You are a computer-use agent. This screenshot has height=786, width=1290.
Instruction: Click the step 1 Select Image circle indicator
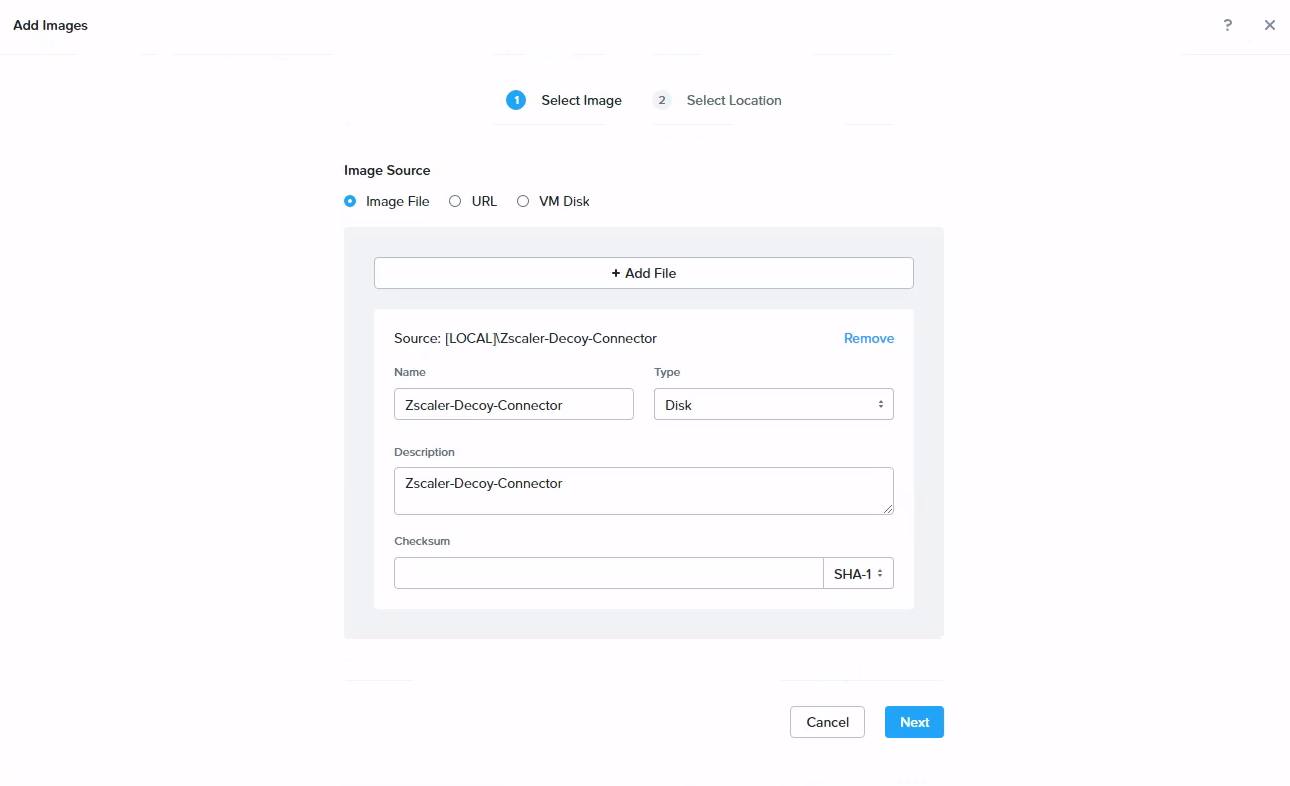[x=516, y=100]
